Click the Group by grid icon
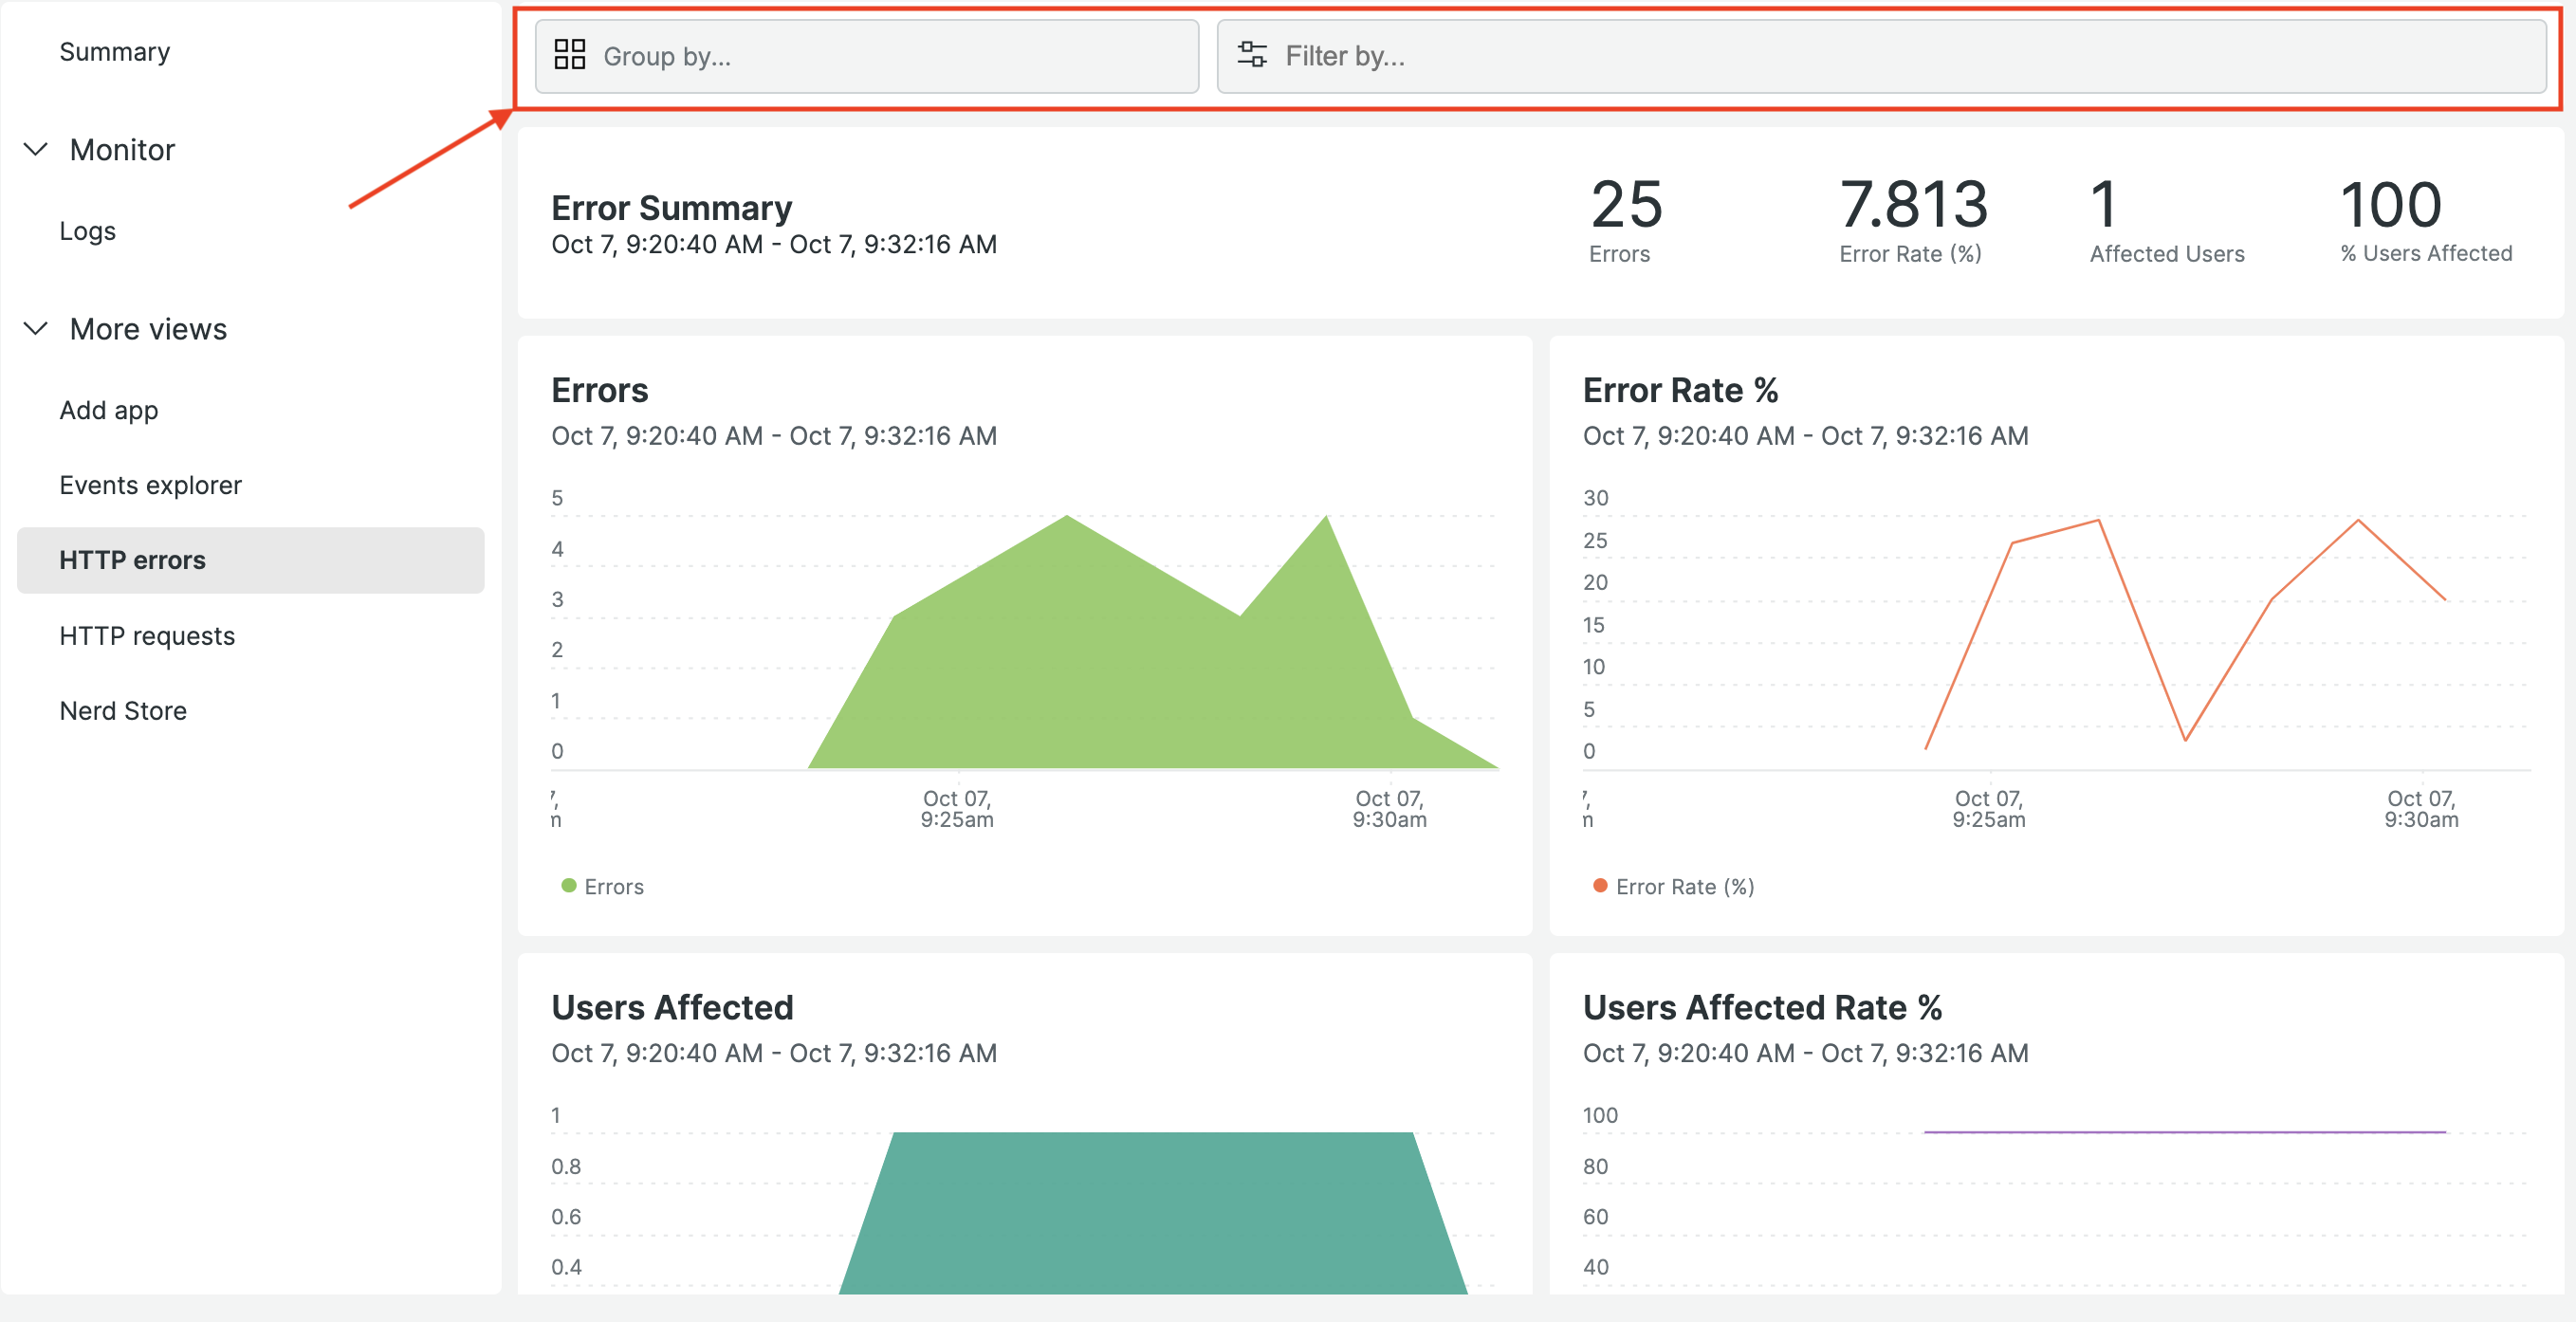The image size is (2576, 1322). [569, 55]
